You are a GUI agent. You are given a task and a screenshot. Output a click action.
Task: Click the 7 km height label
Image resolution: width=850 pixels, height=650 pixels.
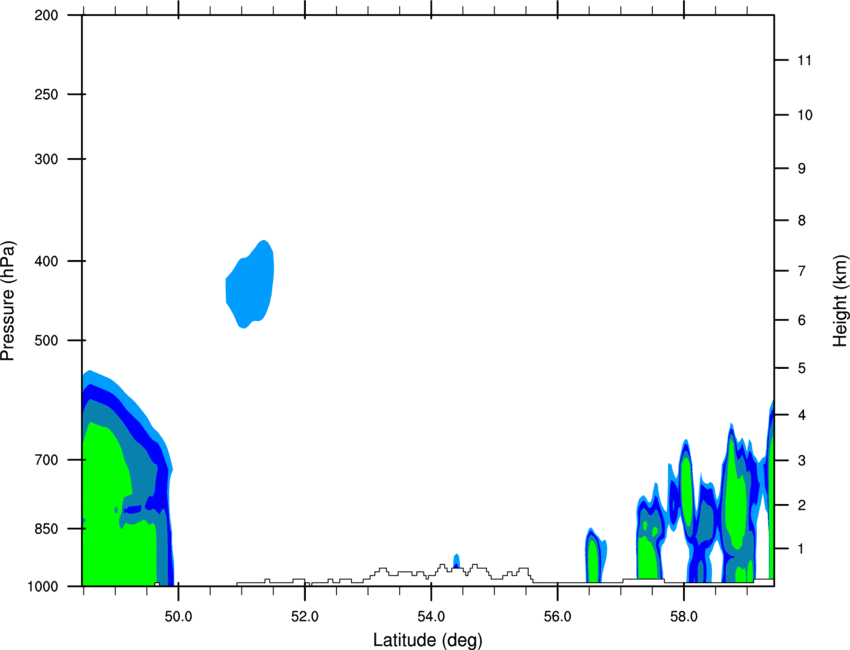pyautogui.click(x=801, y=271)
